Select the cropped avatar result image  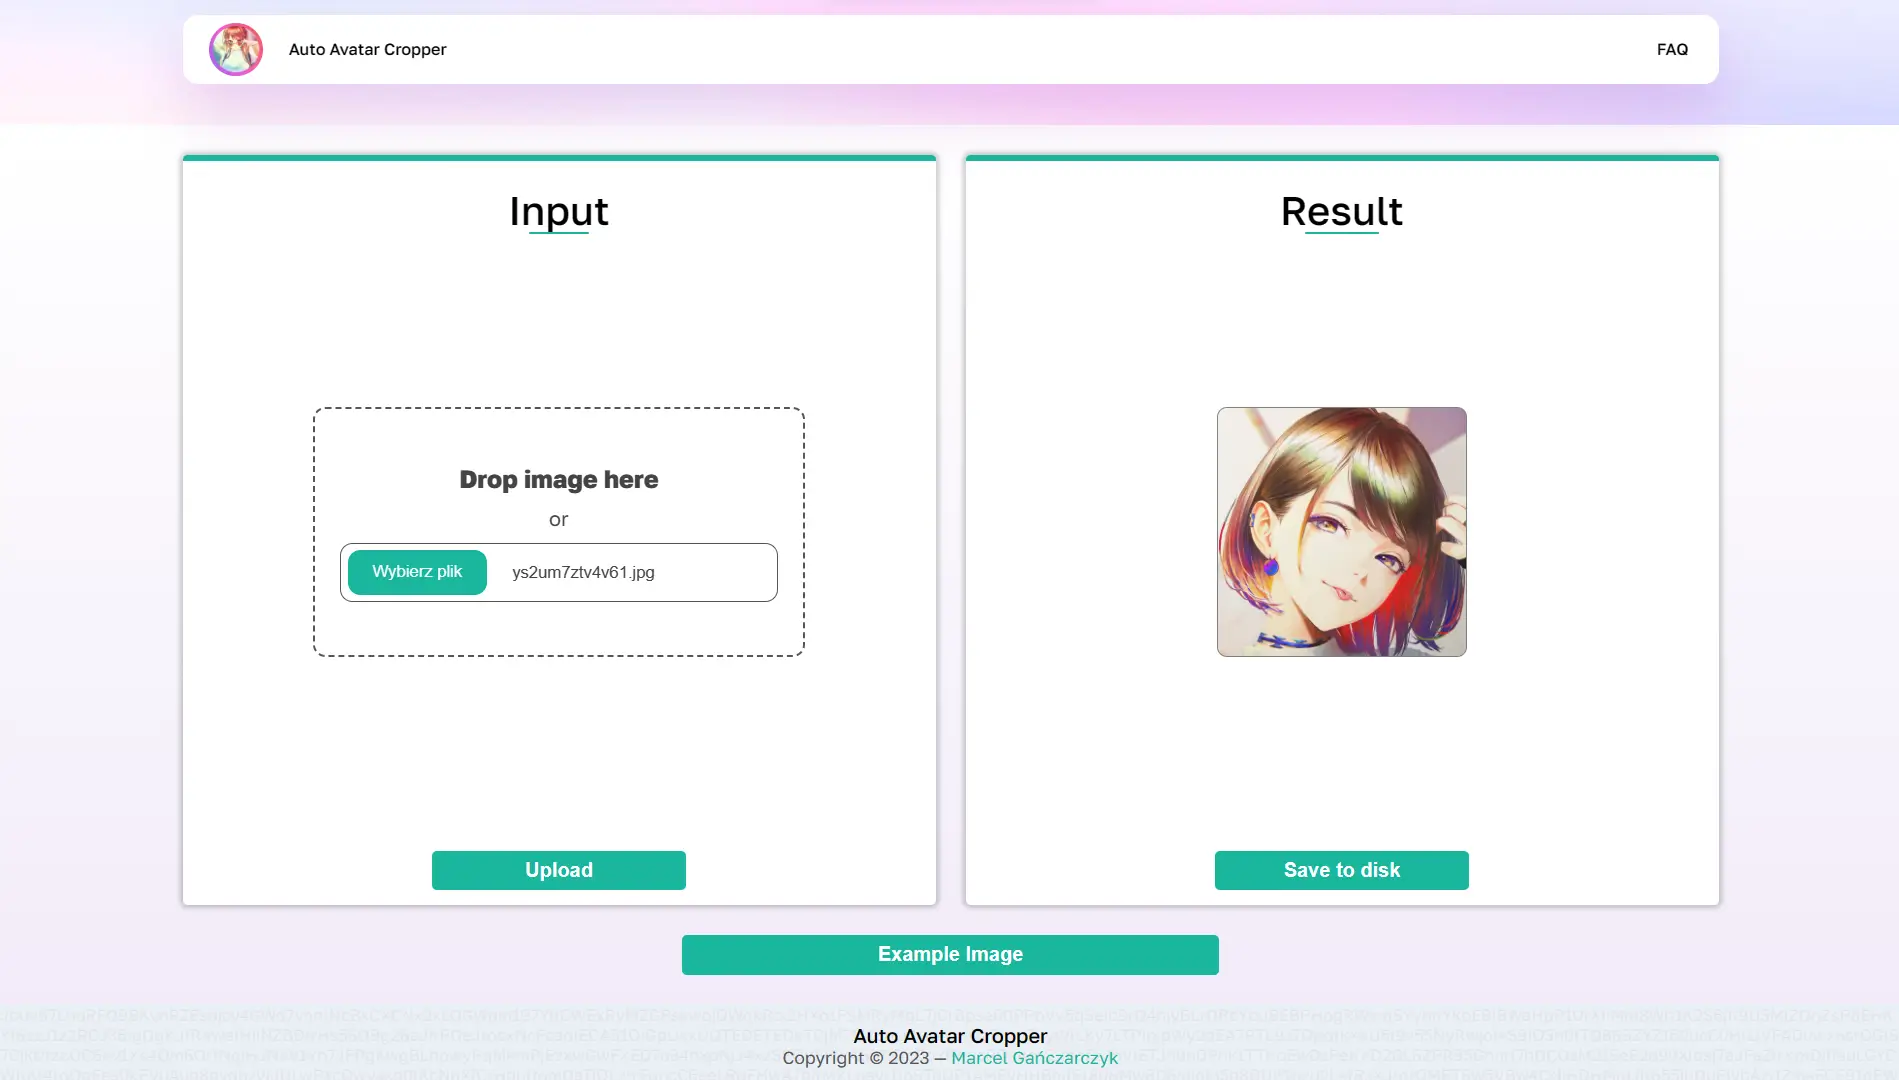(1341, 531)
